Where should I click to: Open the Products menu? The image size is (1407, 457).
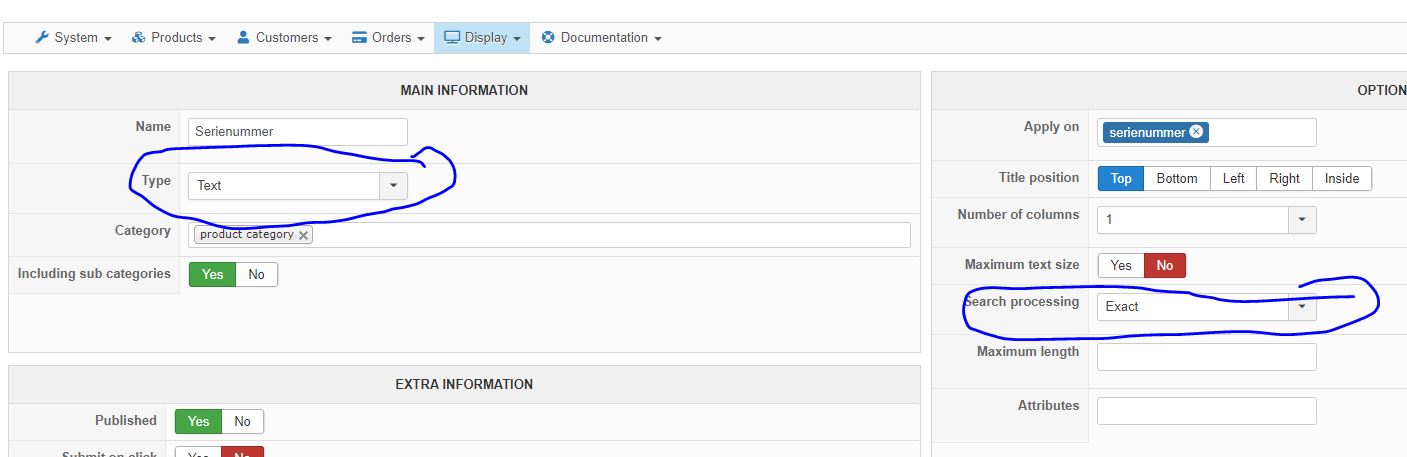pos(176,38)
